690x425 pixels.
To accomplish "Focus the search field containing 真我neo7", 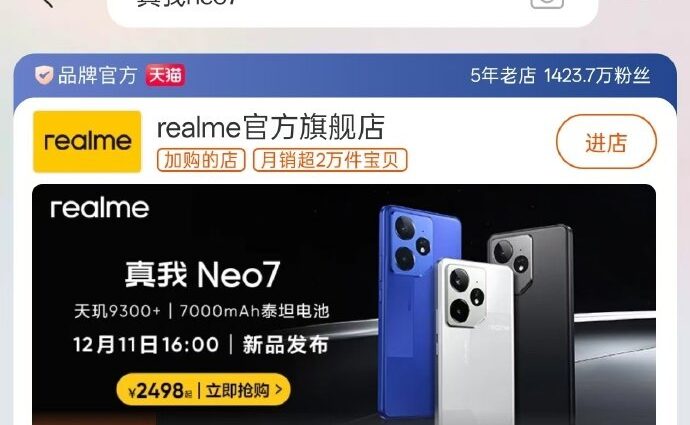I will tap(352, 9).
